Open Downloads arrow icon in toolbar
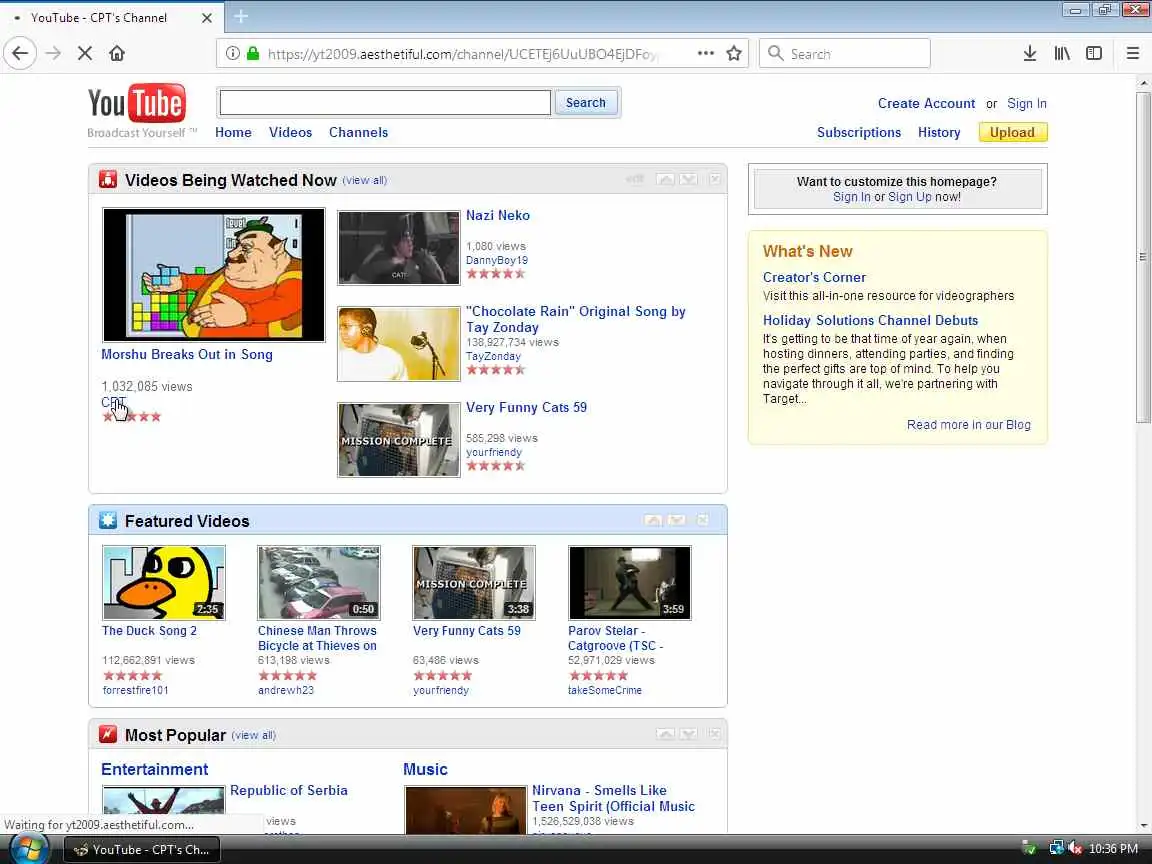Image resolution: width=1152 pixels, height=864 pixels. point(1029,53)
